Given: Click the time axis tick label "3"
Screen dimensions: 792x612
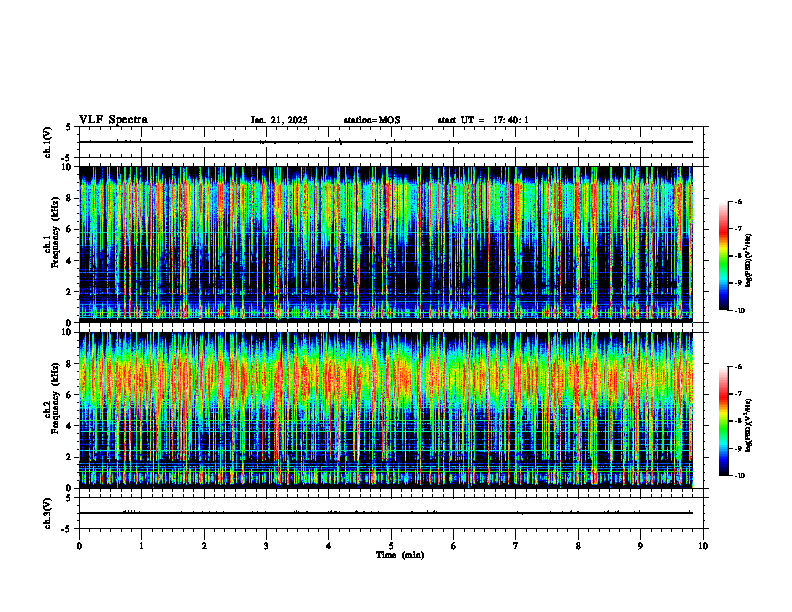Looking at the screenshot, I should tap(266, 546).
